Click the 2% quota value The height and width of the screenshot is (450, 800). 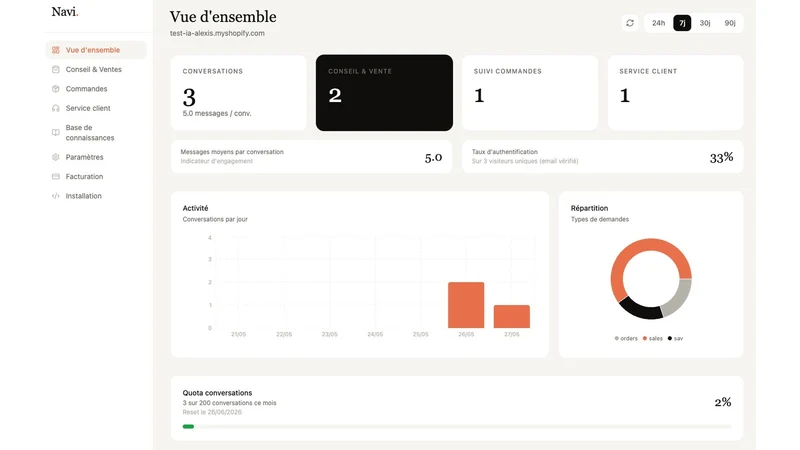pos(723,403)
